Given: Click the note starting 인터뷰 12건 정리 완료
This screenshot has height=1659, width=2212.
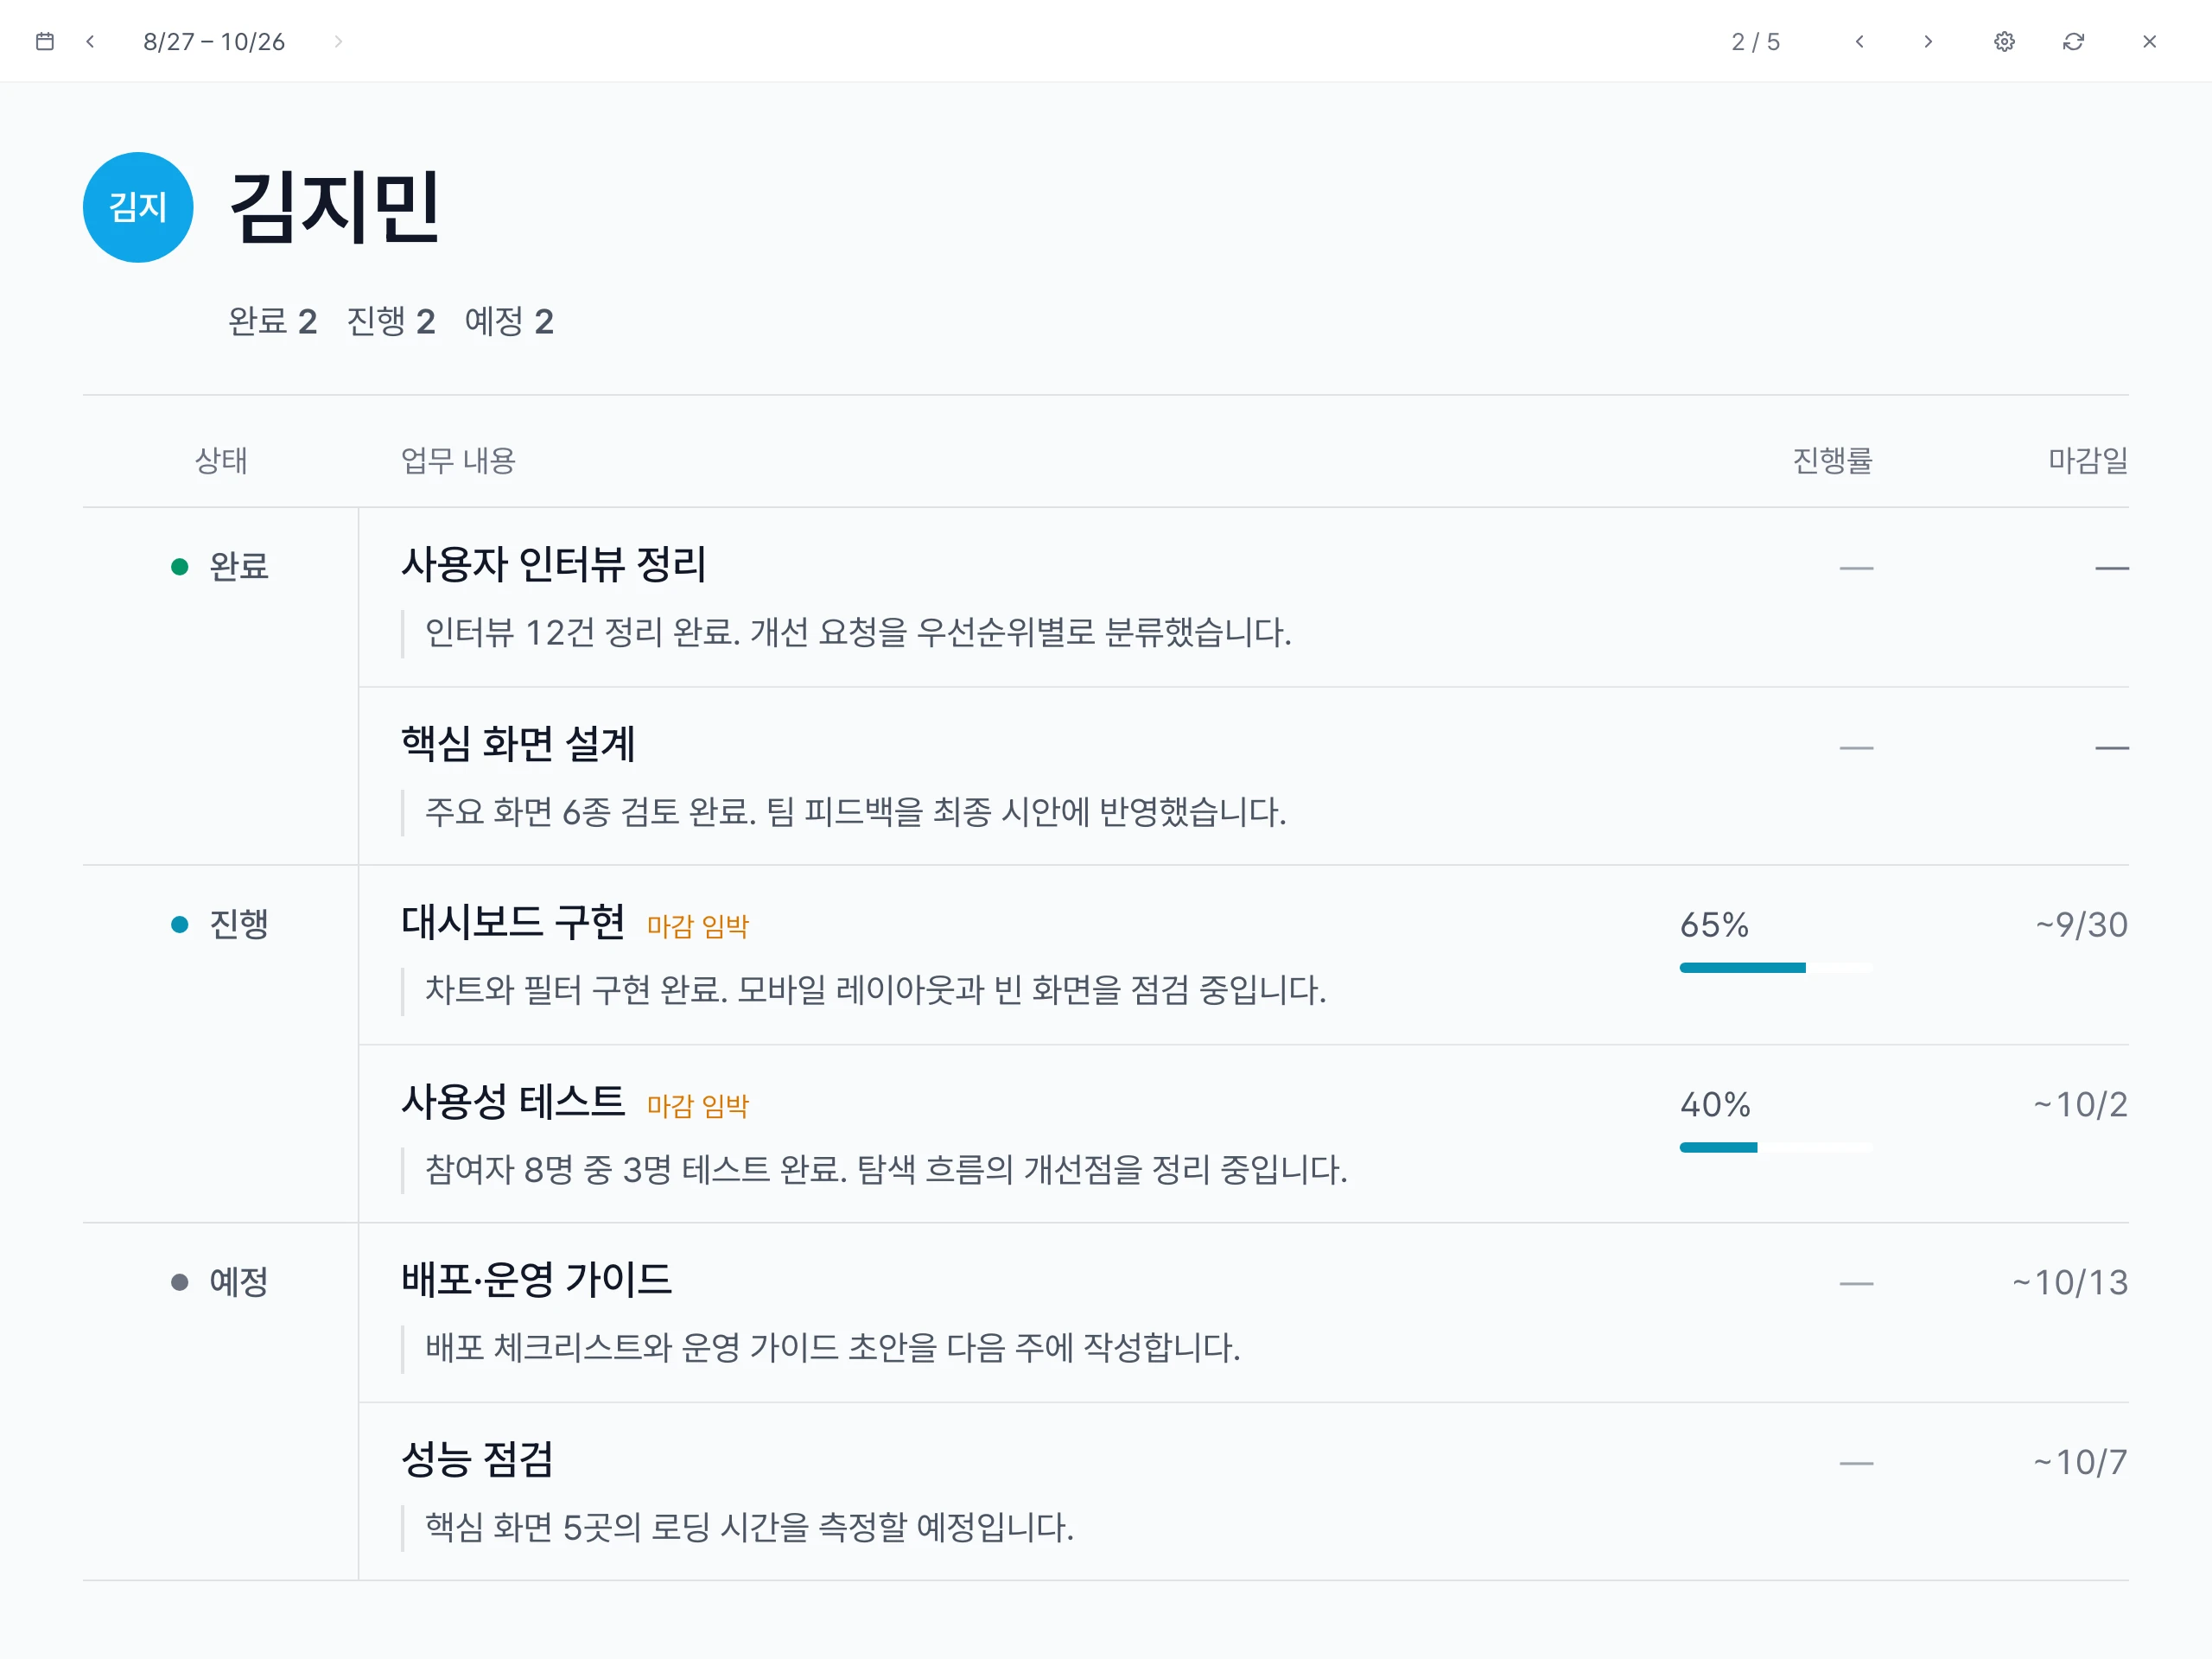Looking at the screenshot, I should [x=858, y=632].
